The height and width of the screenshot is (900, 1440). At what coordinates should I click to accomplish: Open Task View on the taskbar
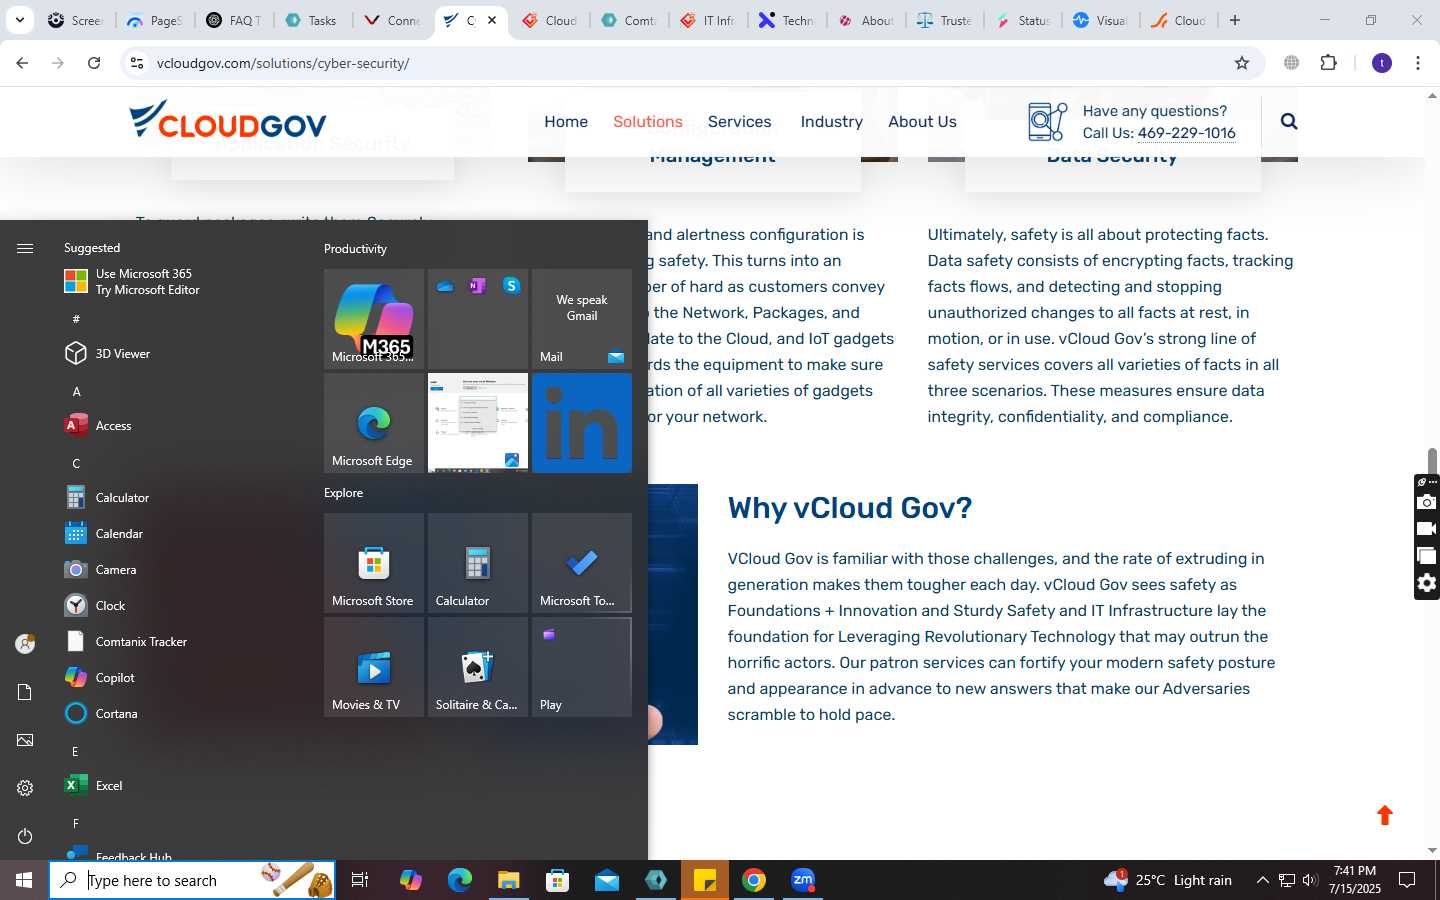coord(360,880)
